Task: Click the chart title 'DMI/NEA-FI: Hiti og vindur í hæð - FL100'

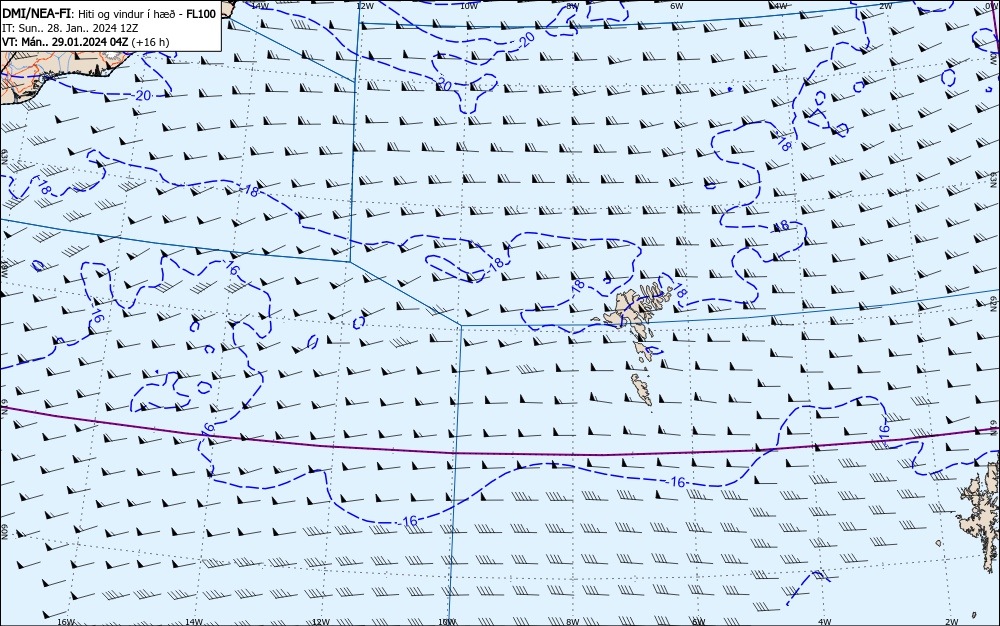Action: tap(109, 14)
